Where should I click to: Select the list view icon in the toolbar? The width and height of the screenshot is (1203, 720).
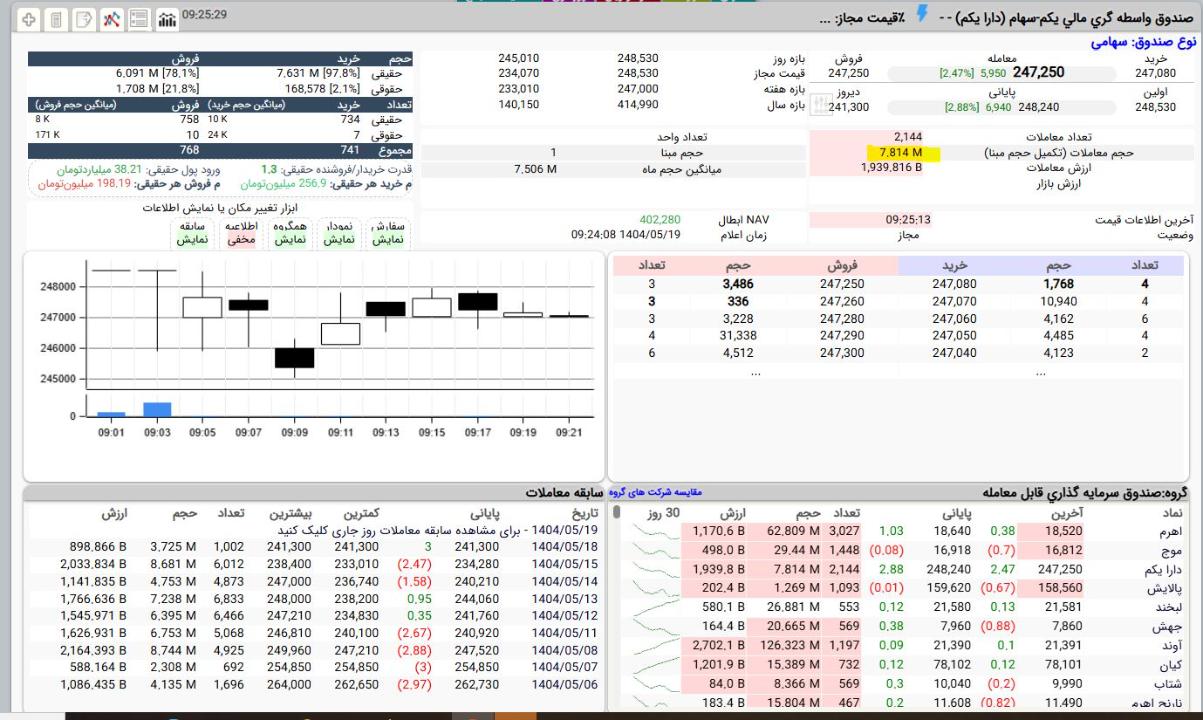tap(139, 19)
